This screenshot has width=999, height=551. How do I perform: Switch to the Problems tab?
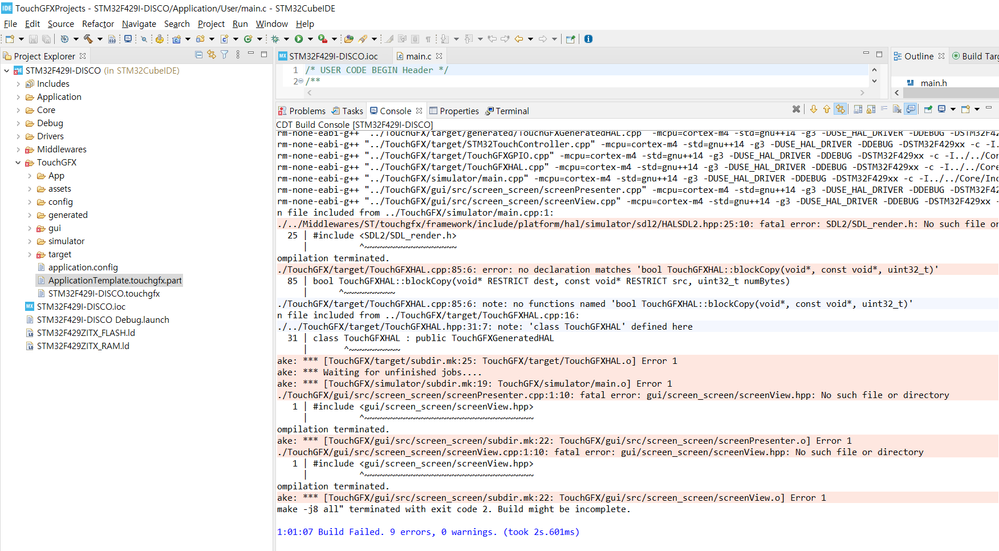302,111
